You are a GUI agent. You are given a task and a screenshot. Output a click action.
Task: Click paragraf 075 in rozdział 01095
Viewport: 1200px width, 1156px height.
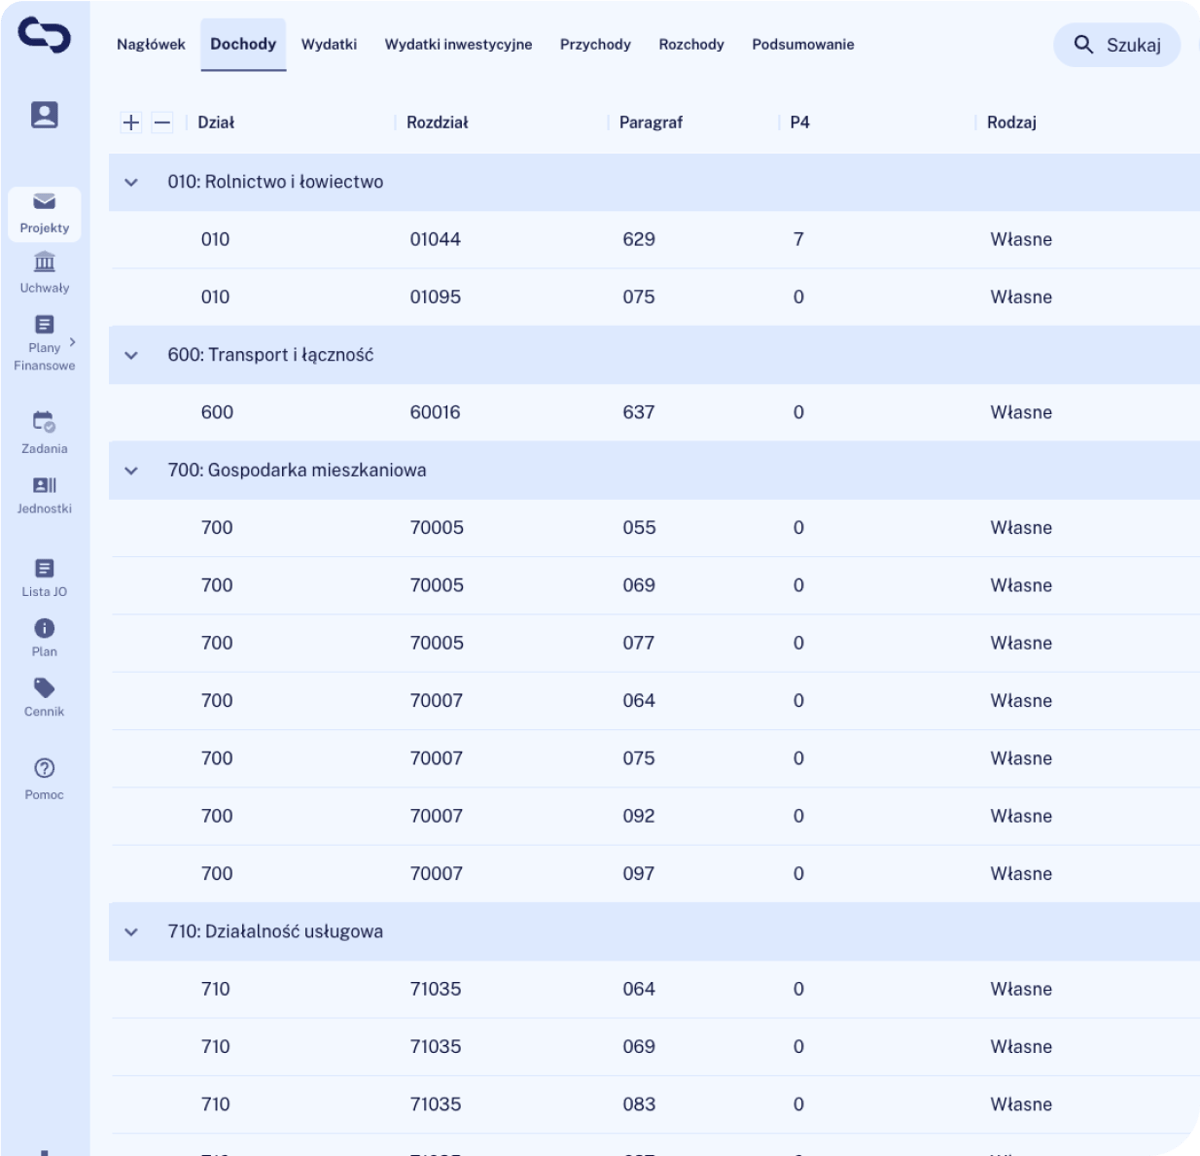click(639, 297)
